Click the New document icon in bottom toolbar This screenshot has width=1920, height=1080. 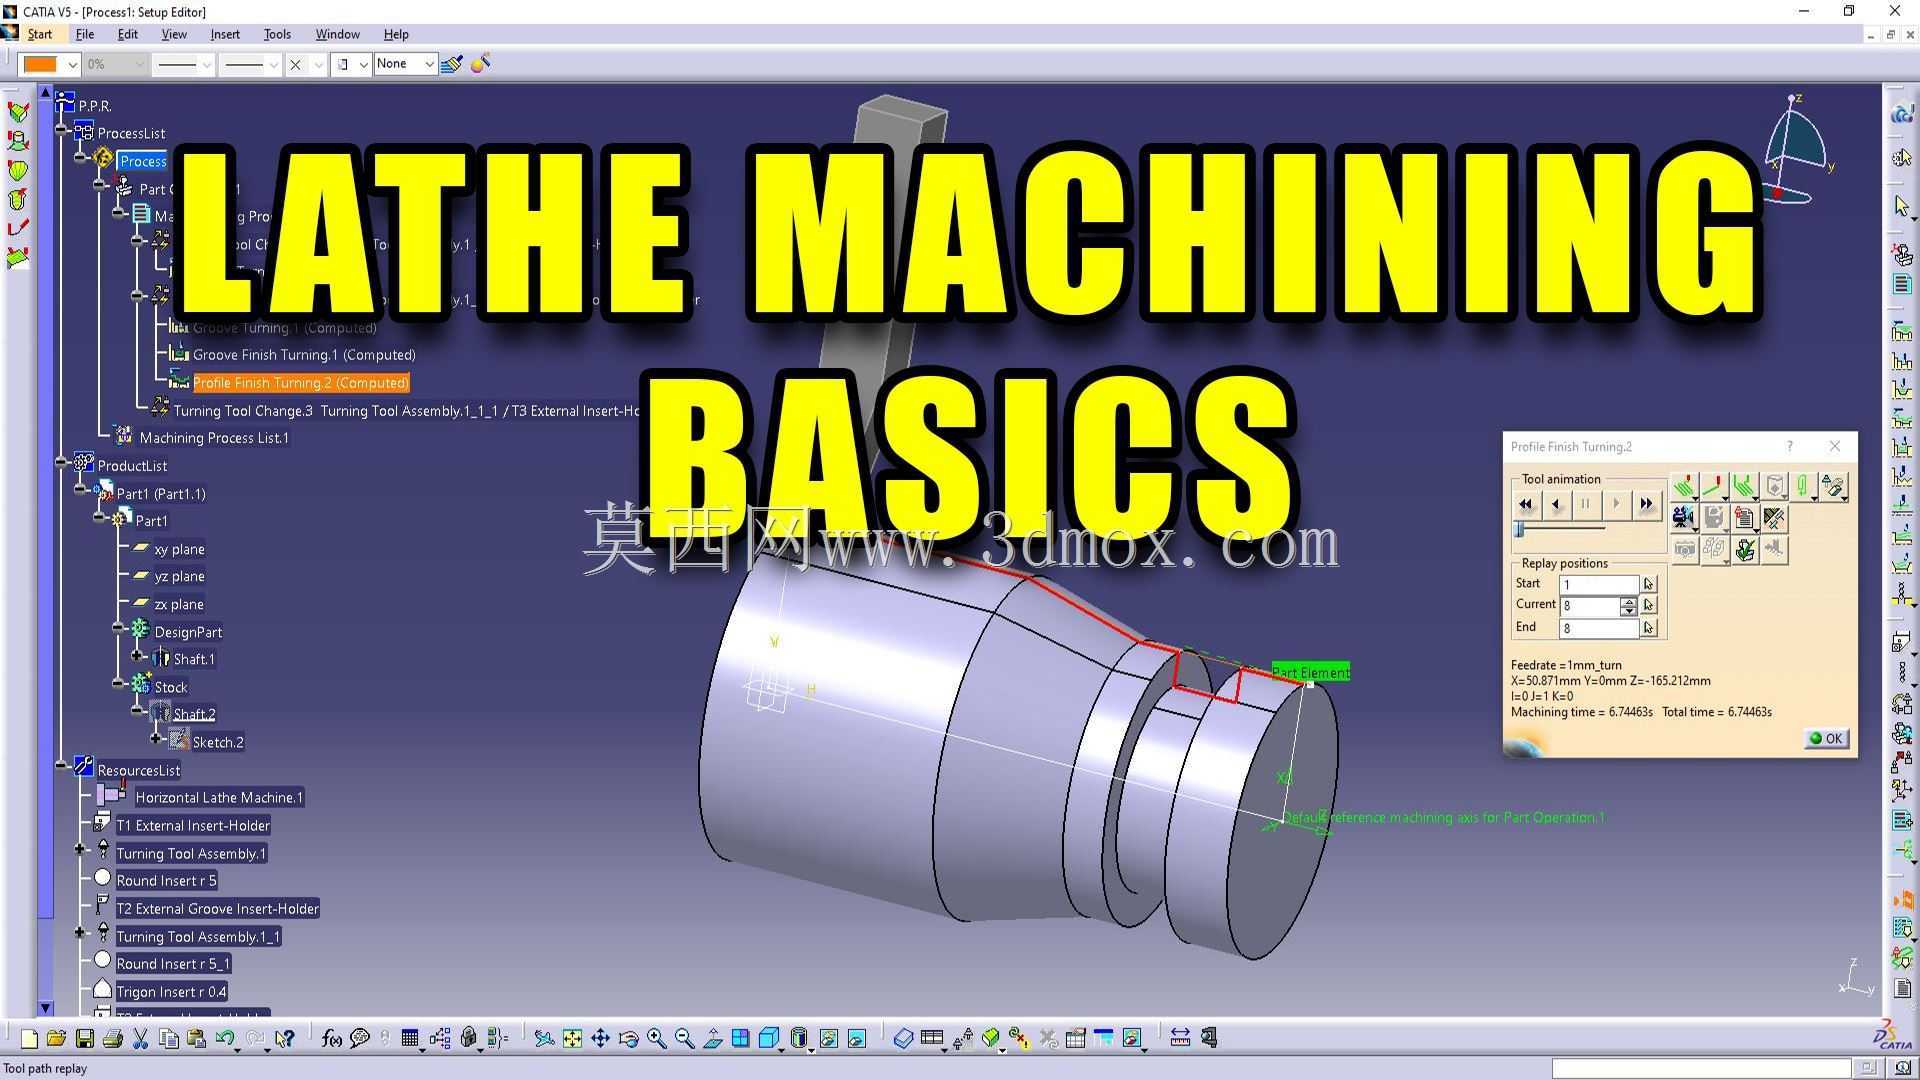tap(29, 1039)
